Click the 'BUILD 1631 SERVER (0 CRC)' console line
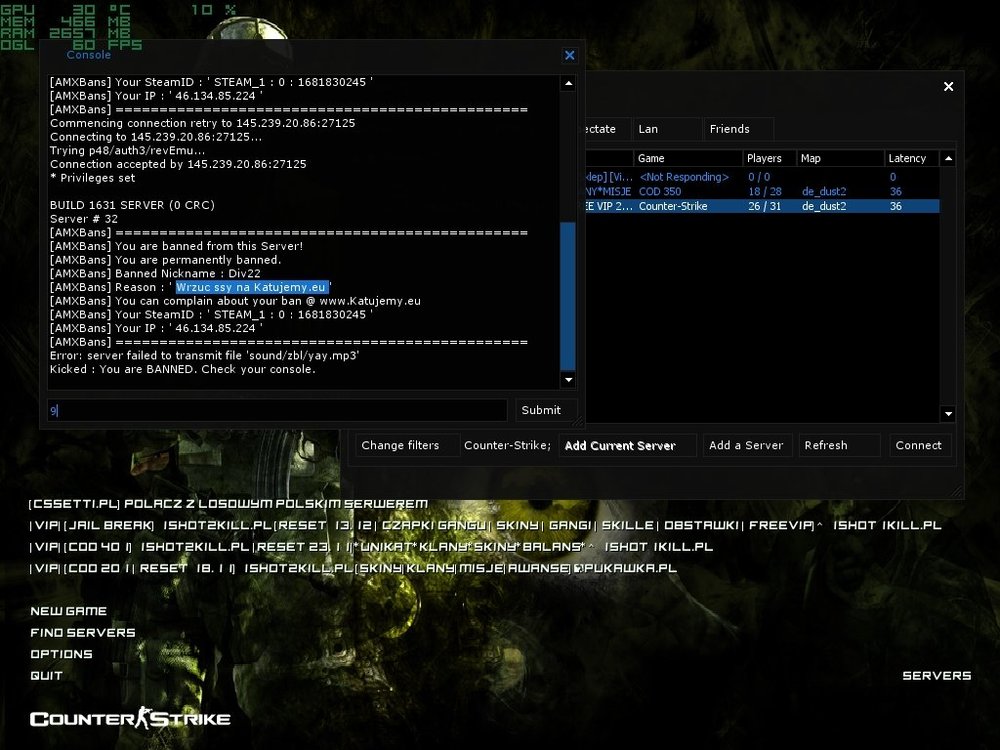This screenshot has width=1000, height=750. pos(132,205)
